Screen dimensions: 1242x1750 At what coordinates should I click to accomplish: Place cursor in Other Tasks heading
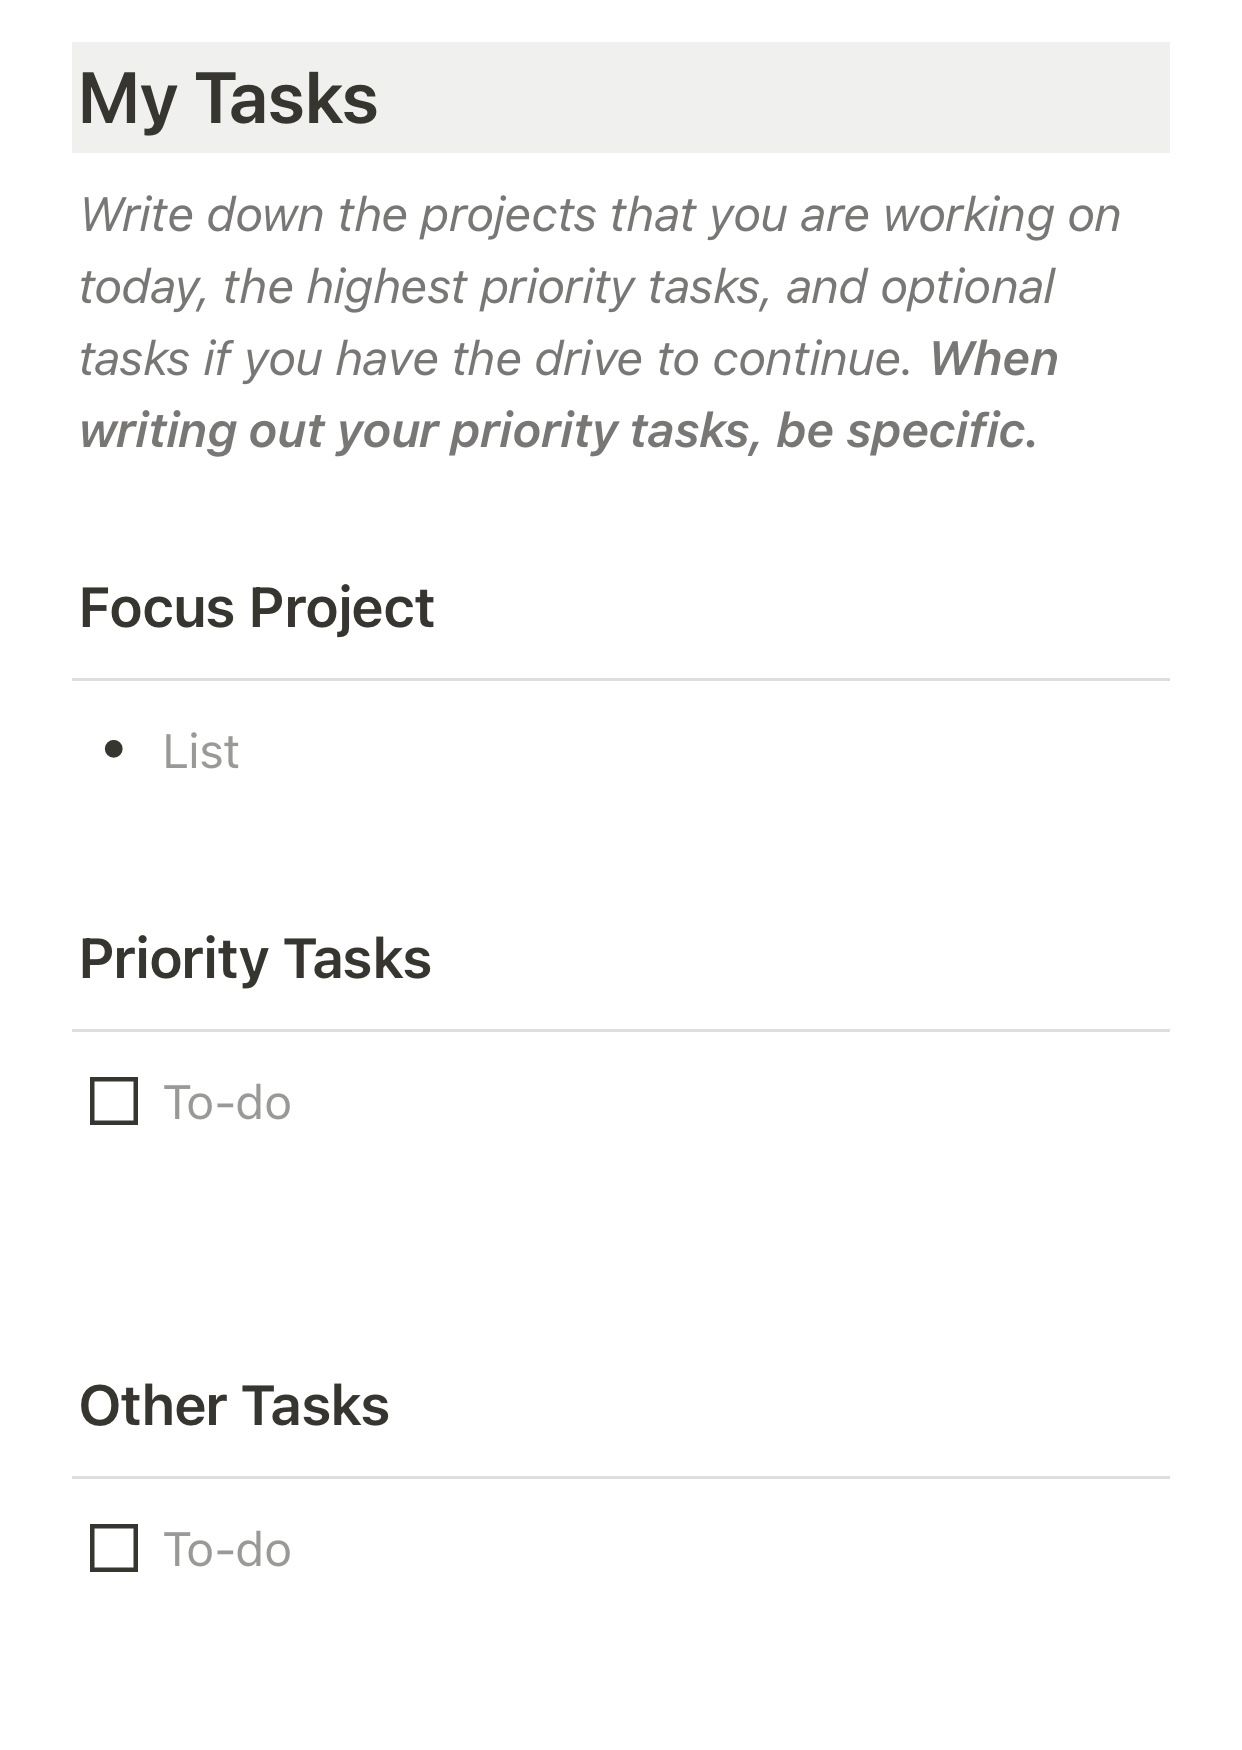pos(234,1405)
